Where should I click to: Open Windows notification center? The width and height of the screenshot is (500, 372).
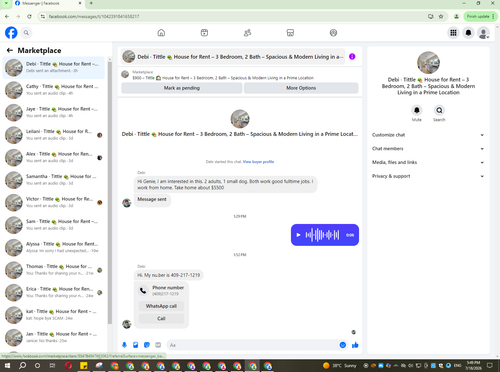tap(490, 366)
